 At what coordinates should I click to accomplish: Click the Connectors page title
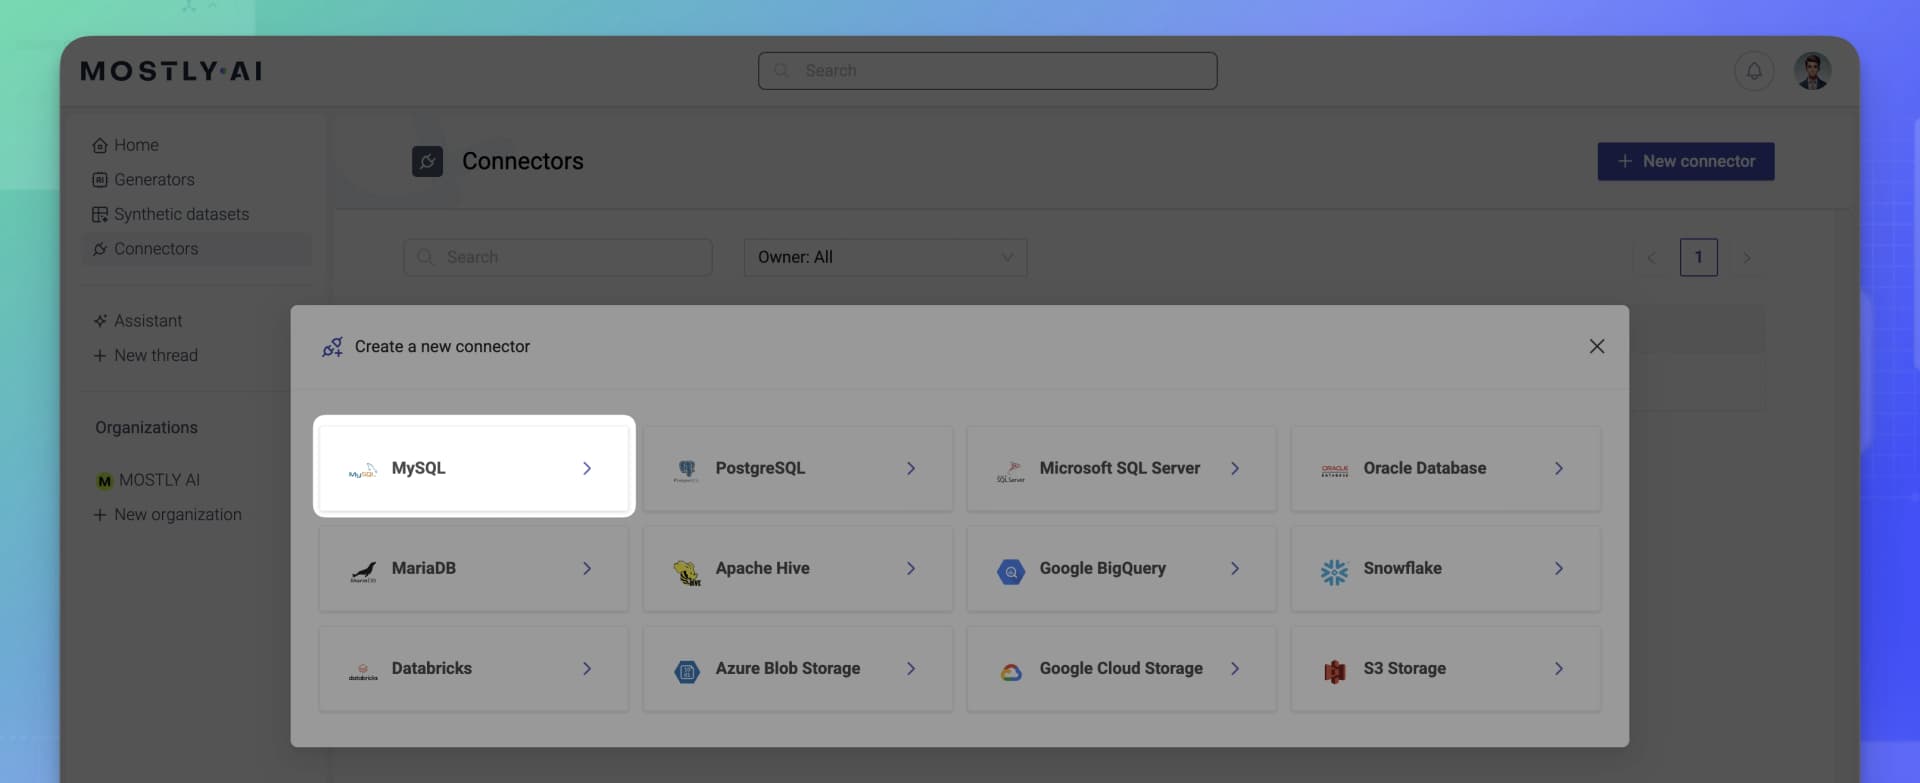coord(523,161)
